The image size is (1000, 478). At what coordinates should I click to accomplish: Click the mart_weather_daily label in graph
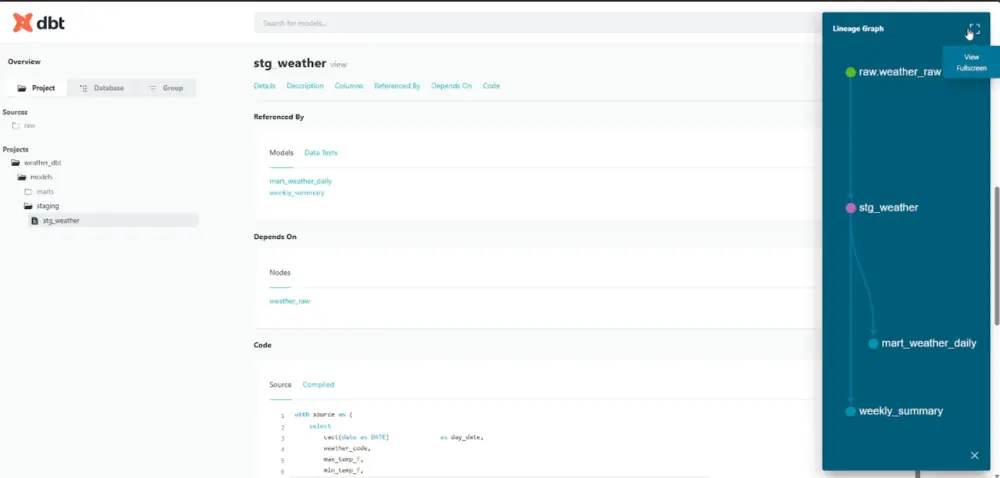pos(929,344)
